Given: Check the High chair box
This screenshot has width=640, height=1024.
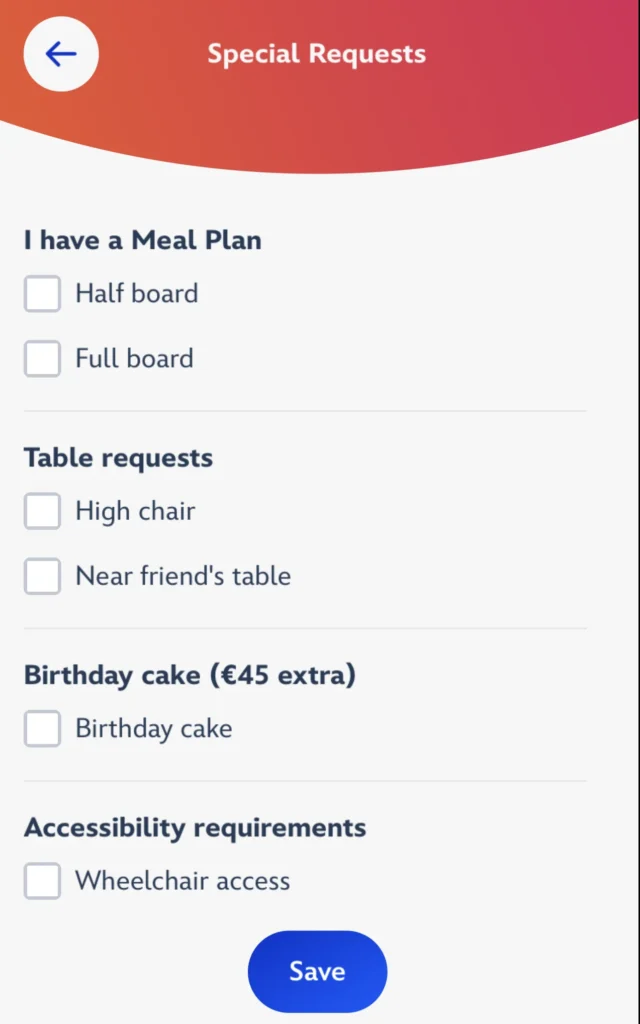Looking at the screenshot, I should (42, 512).
